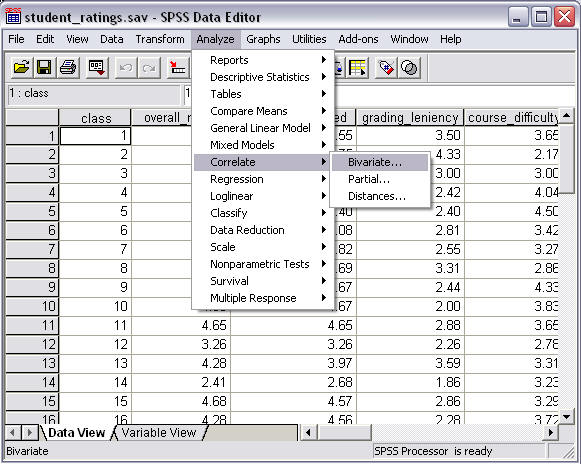Select row header 12
Image resolution: width=581 pixels, height=464 pixels.
32,344
